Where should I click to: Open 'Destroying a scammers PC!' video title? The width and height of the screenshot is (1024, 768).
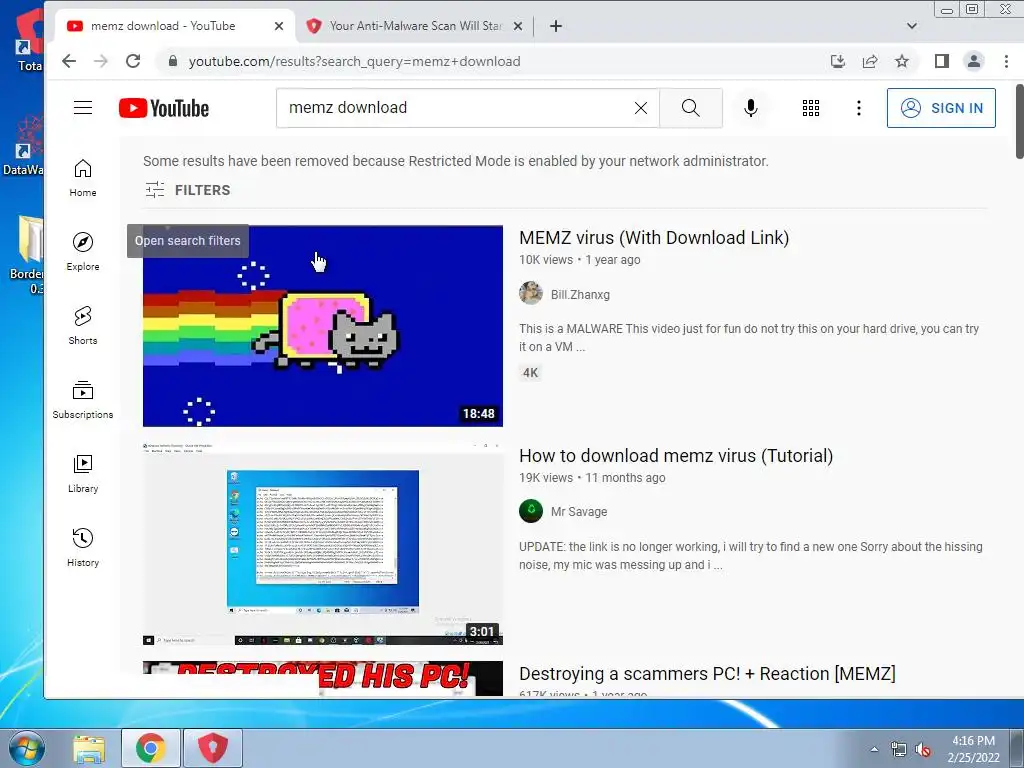tap(707, 674)
